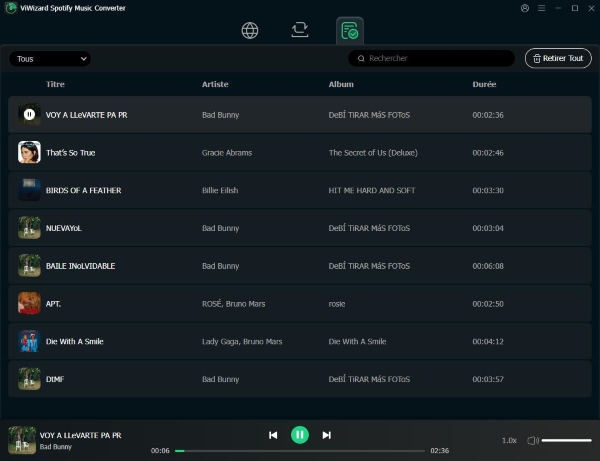The height and width of the screenshot is (461, 600).
Task: Click duration 00:06:08
Action: coord(488,266)
